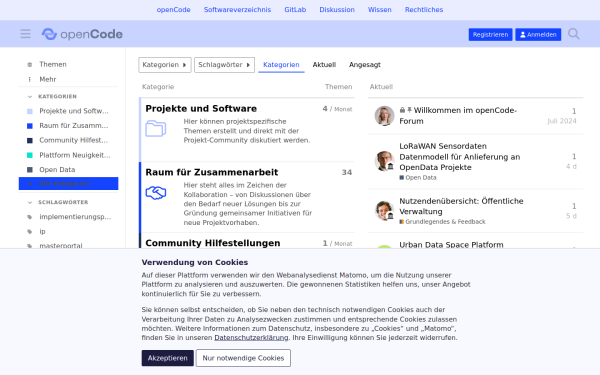Open openCode in the top navigation
The width and height of the screenshot is (600, 375).
tap(173, 10)
